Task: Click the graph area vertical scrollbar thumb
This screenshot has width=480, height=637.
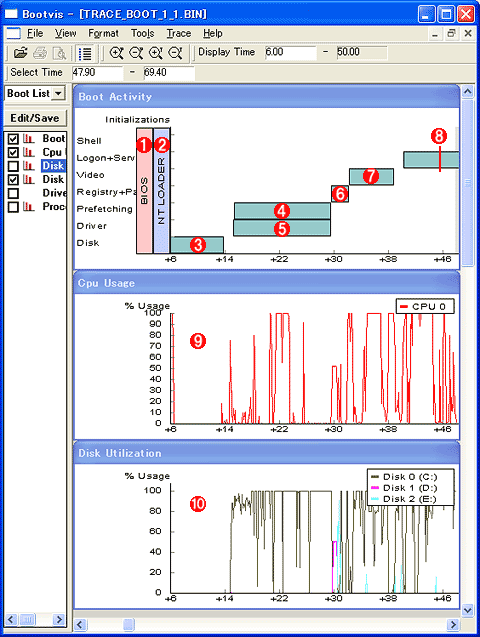Action: [467, 182]
